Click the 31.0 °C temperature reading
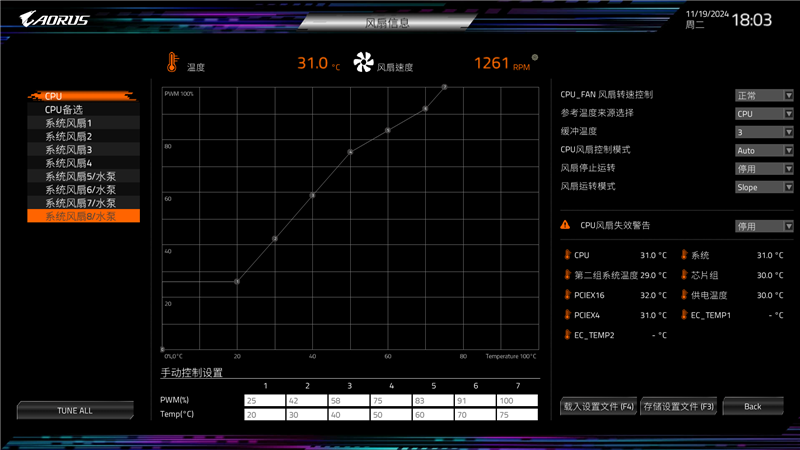800x450 pixels. 318,63
